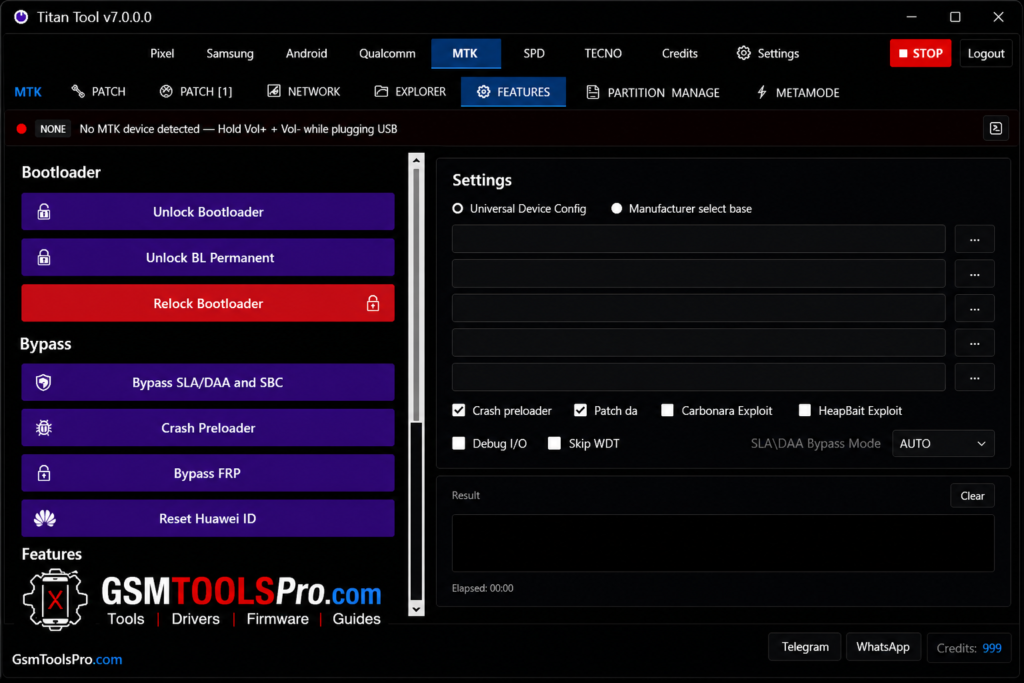Click the red device status indicator dot
Screen dimensions: 1024x683
[22, 129]
